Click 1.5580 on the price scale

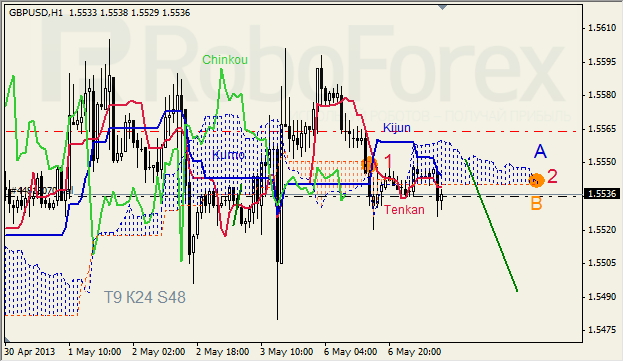tap(602, 95)
